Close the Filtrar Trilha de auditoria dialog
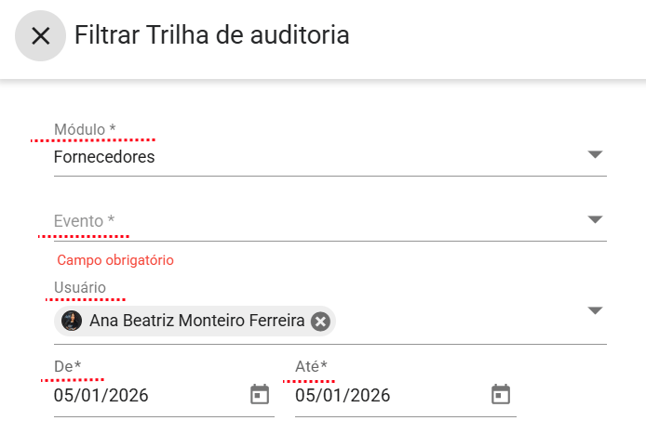This screenshot has width=646, height=447. (x=40, y=36)
